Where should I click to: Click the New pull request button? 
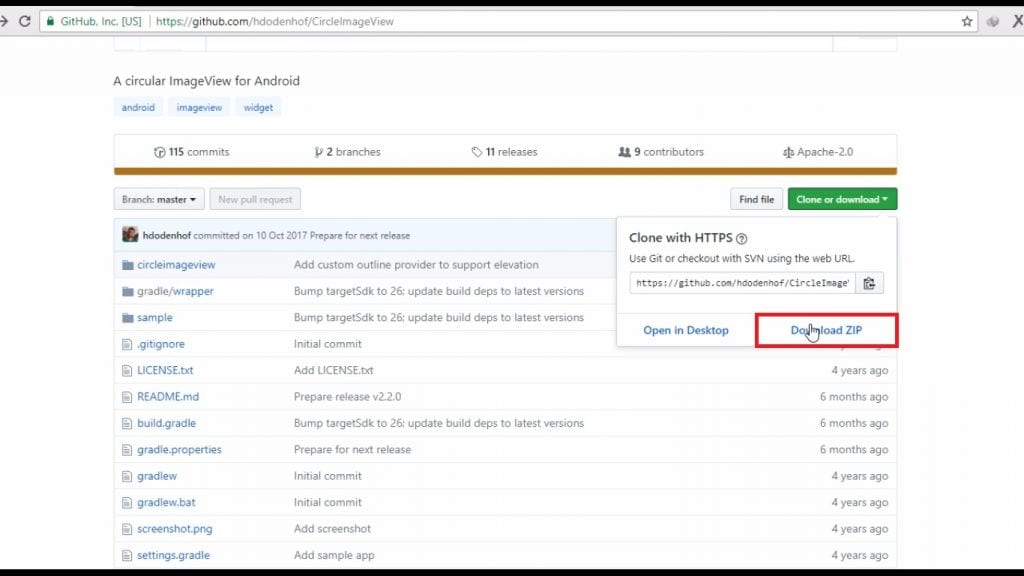[255, 199]
